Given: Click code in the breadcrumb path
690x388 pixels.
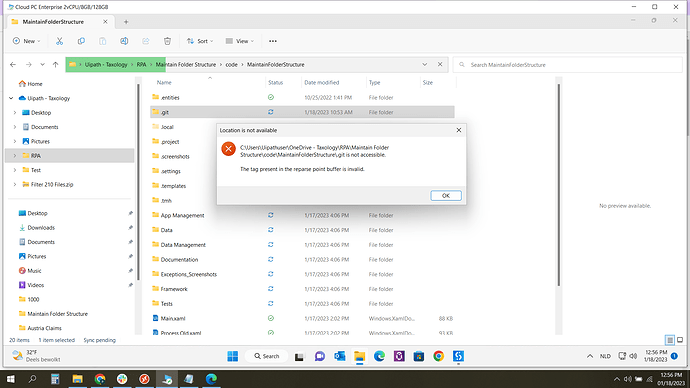Looking at the screenshot, I should (231, 65).
